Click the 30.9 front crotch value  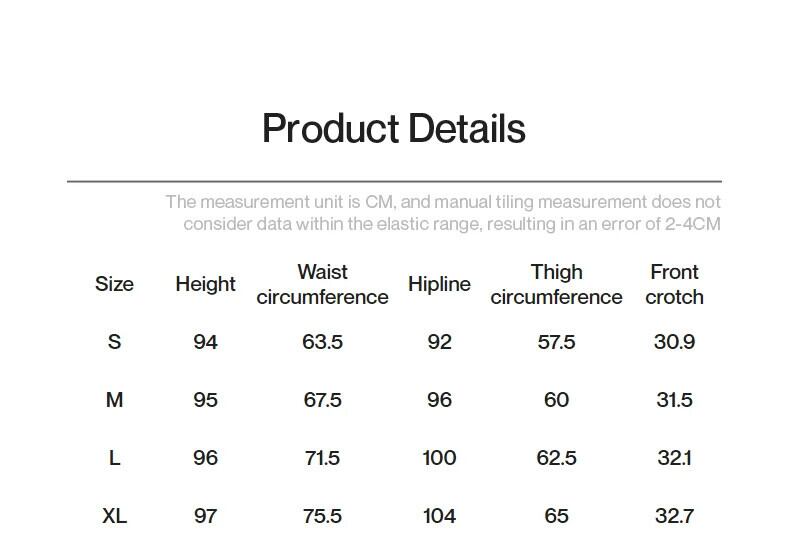pyautogui.click(x=674, y=342)
